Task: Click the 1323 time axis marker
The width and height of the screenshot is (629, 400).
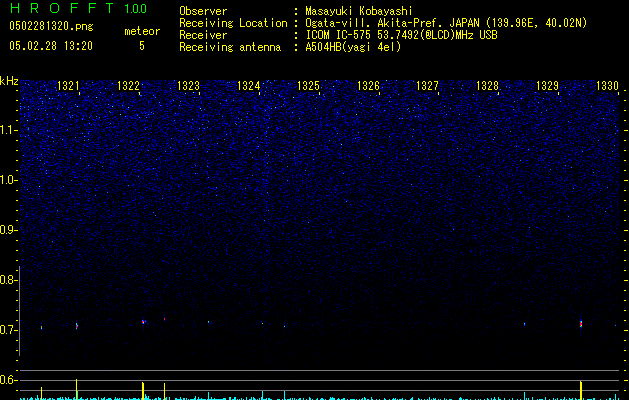Action: tap(188, 86)
